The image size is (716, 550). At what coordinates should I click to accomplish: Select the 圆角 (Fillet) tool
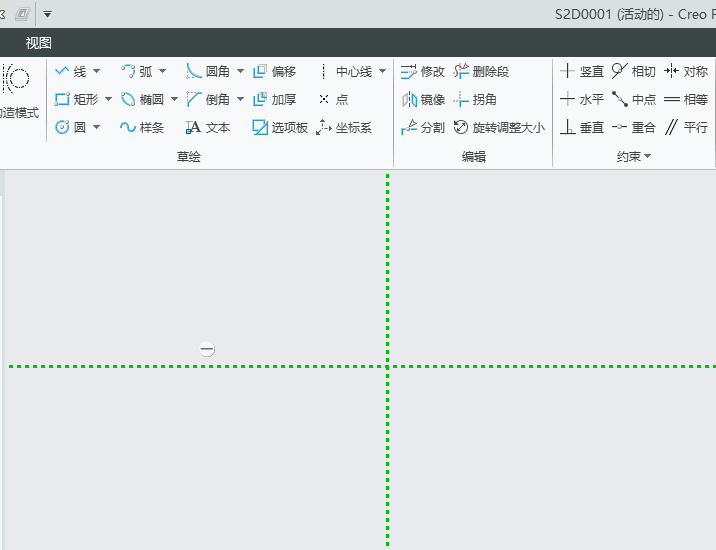[208, 72]
